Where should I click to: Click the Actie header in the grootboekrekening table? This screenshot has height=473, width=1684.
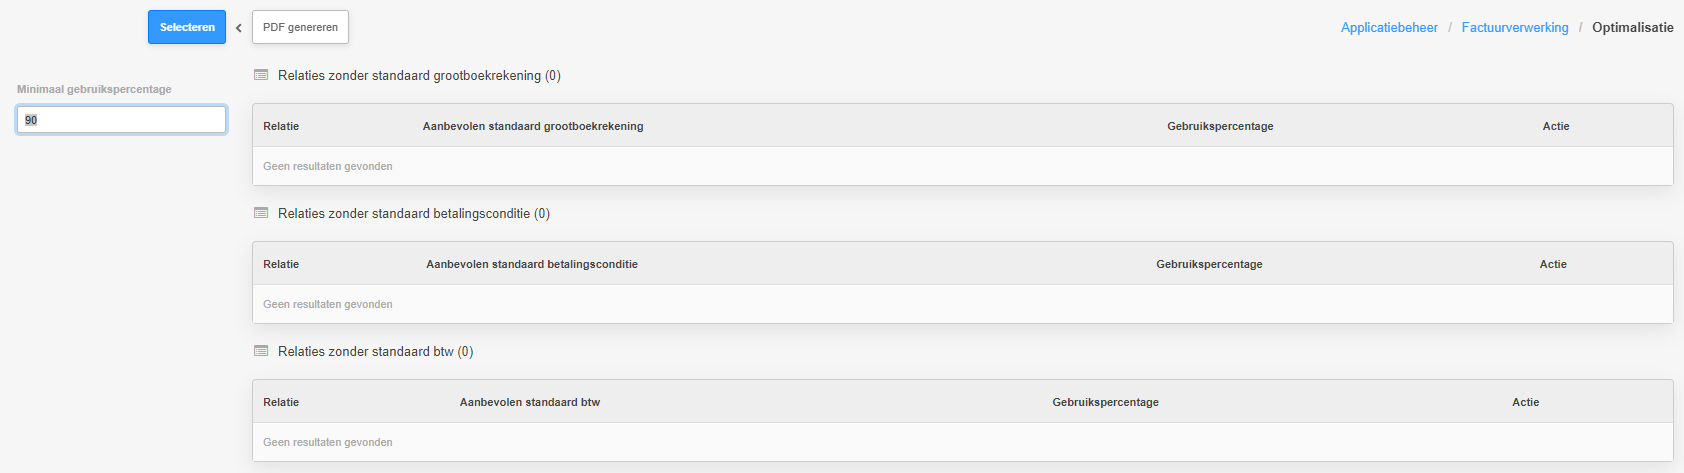[x=1556, y=126]
